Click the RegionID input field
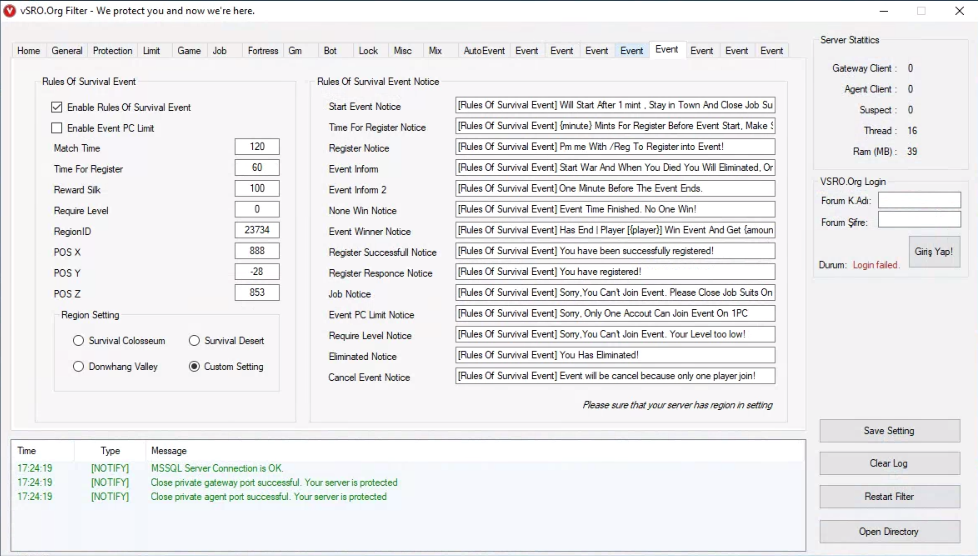Screen dimensions: 978x556 tap(257, 230)
